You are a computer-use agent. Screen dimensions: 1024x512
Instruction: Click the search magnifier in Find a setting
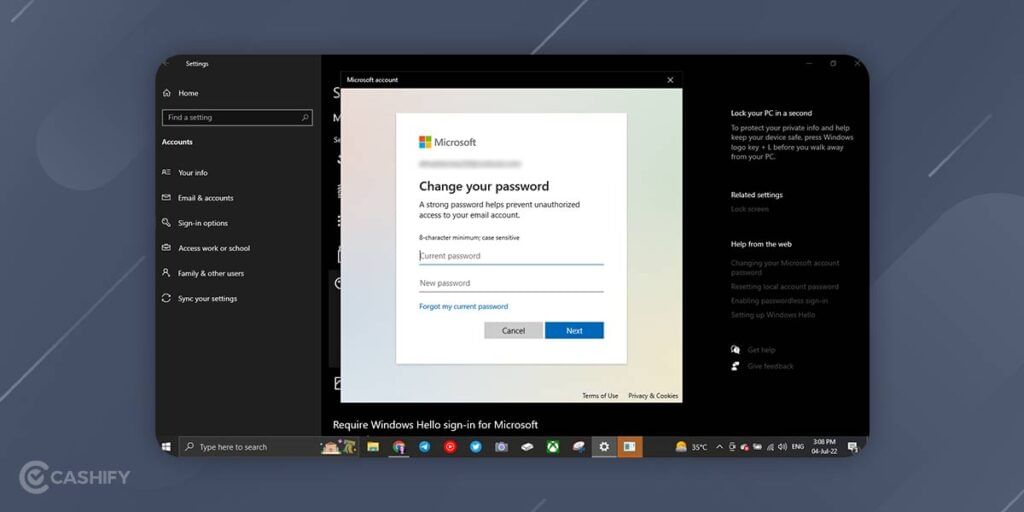point(305,118)
